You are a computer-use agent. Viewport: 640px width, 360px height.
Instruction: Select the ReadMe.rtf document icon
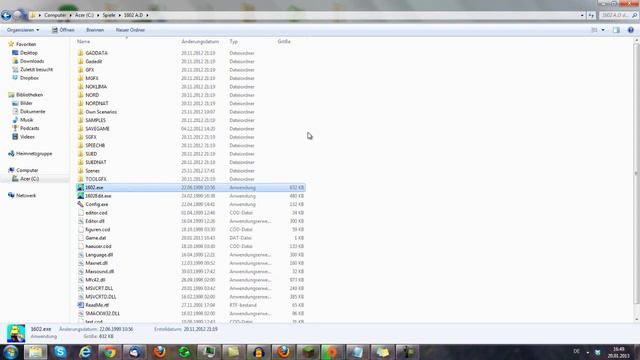tap(80, 305)
